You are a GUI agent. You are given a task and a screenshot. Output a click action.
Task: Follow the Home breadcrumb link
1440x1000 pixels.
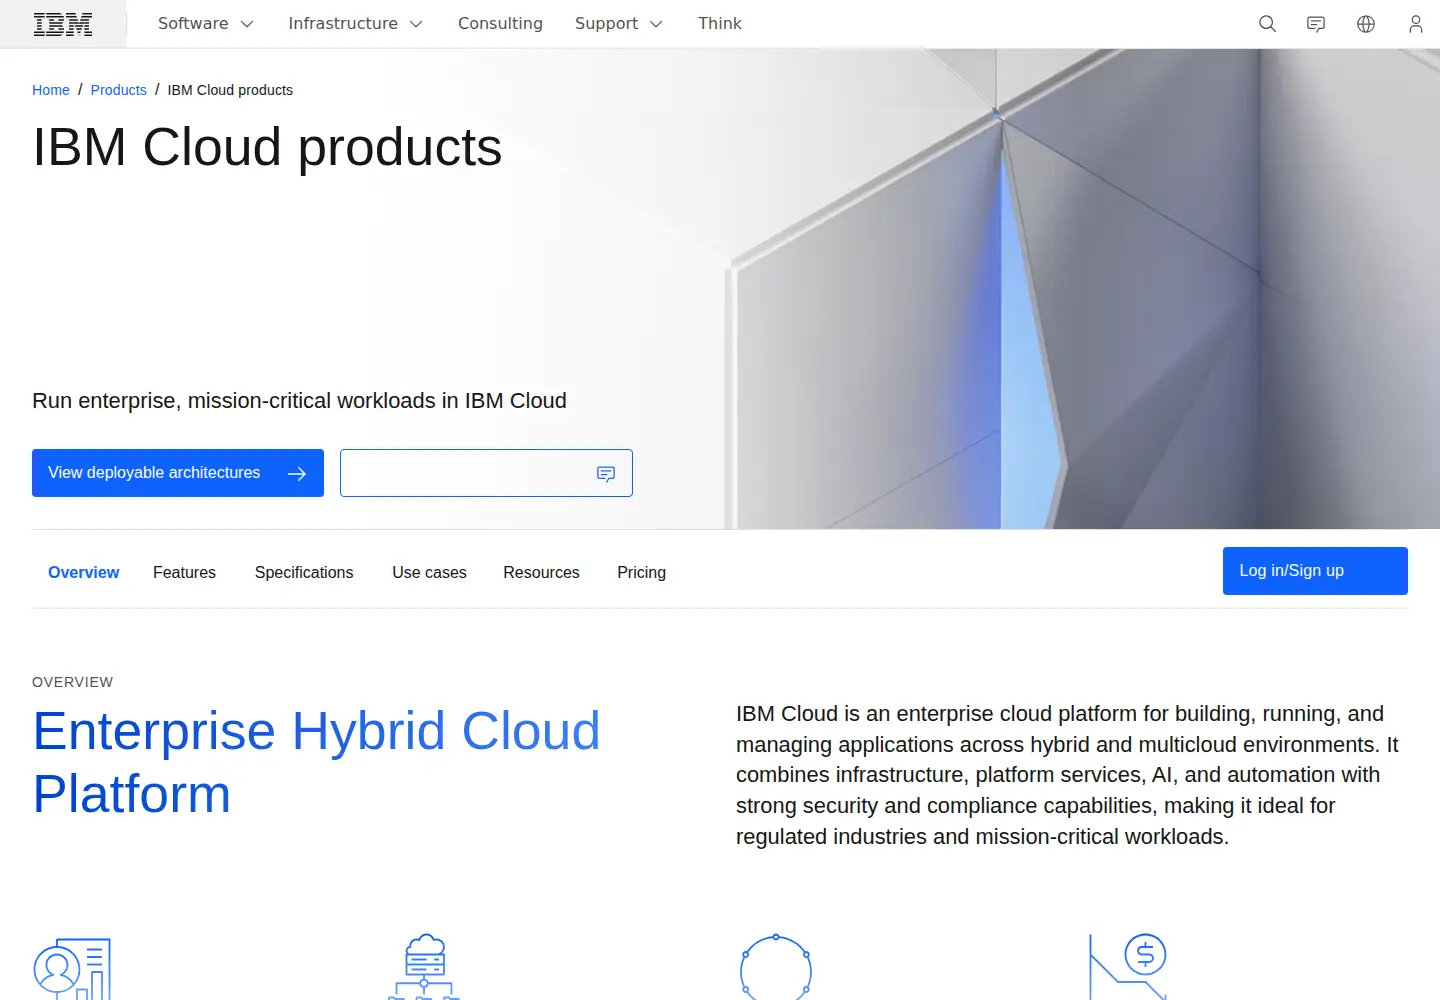click(51, 90)
